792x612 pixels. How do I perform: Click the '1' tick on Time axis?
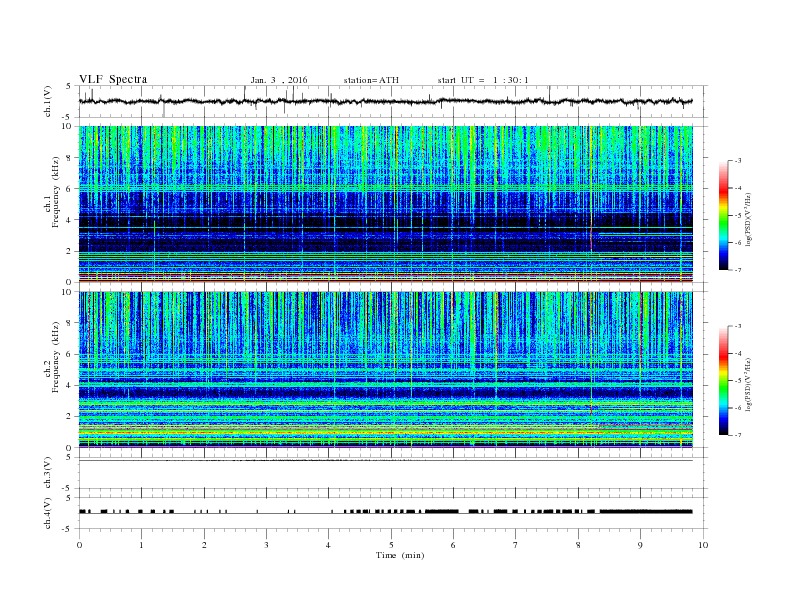coord(142,545)
